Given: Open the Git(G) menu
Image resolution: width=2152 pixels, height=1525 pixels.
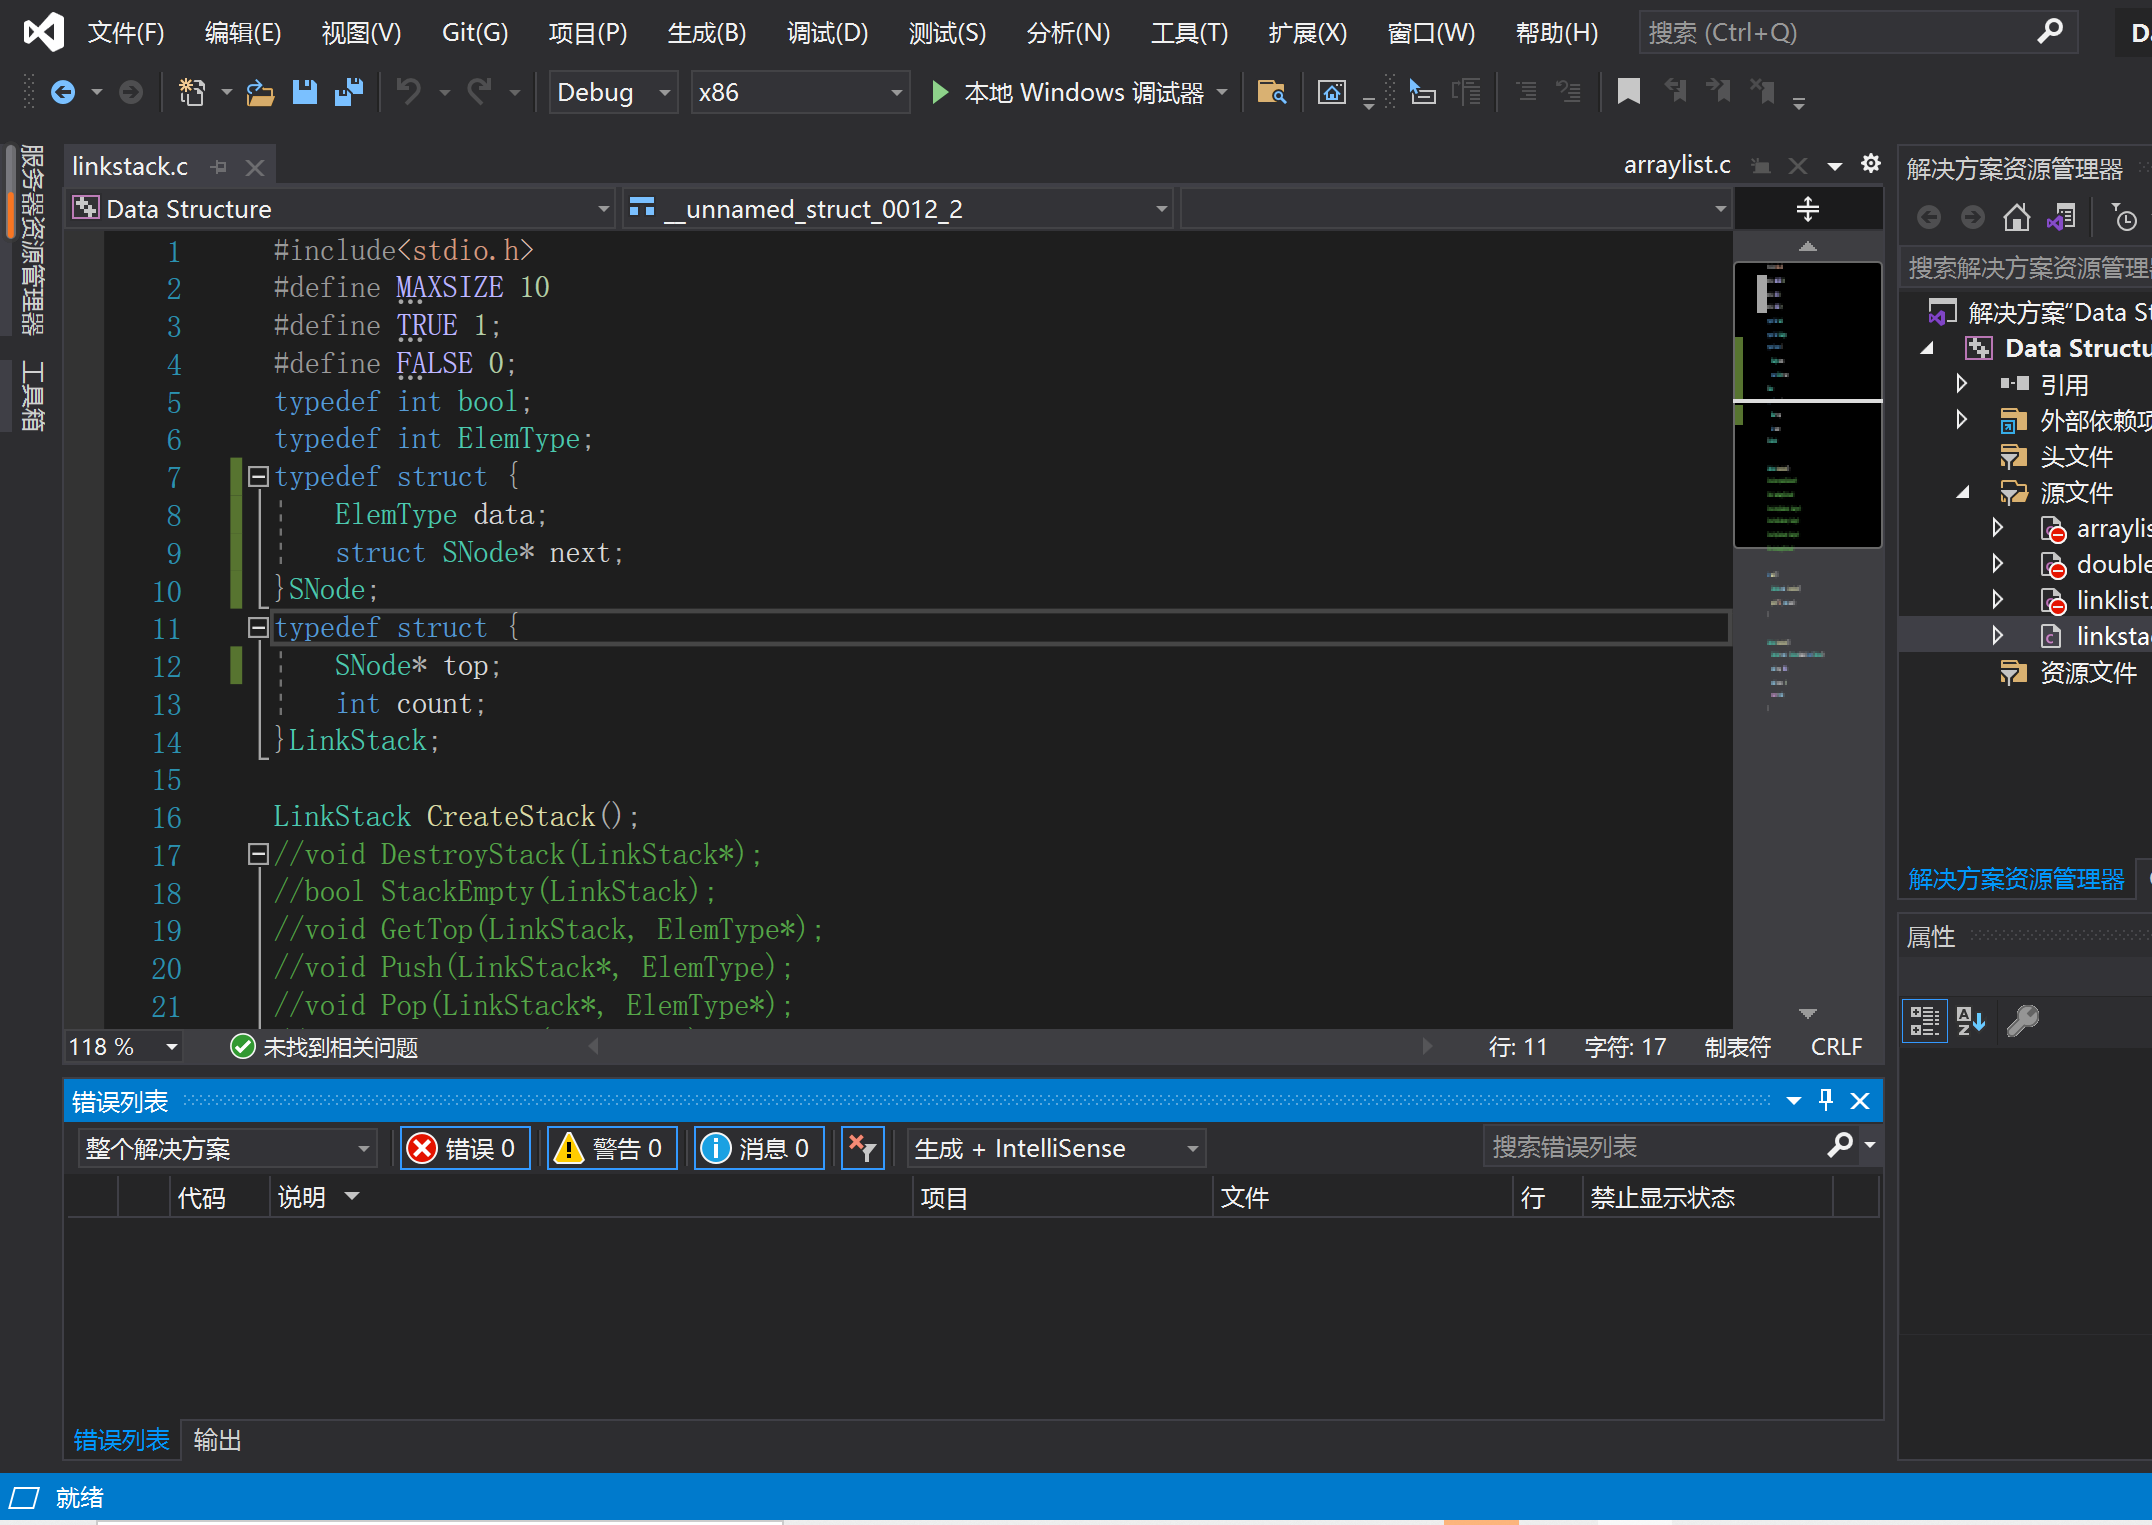Looking at the screenshot, I should (x=474, y=32).
